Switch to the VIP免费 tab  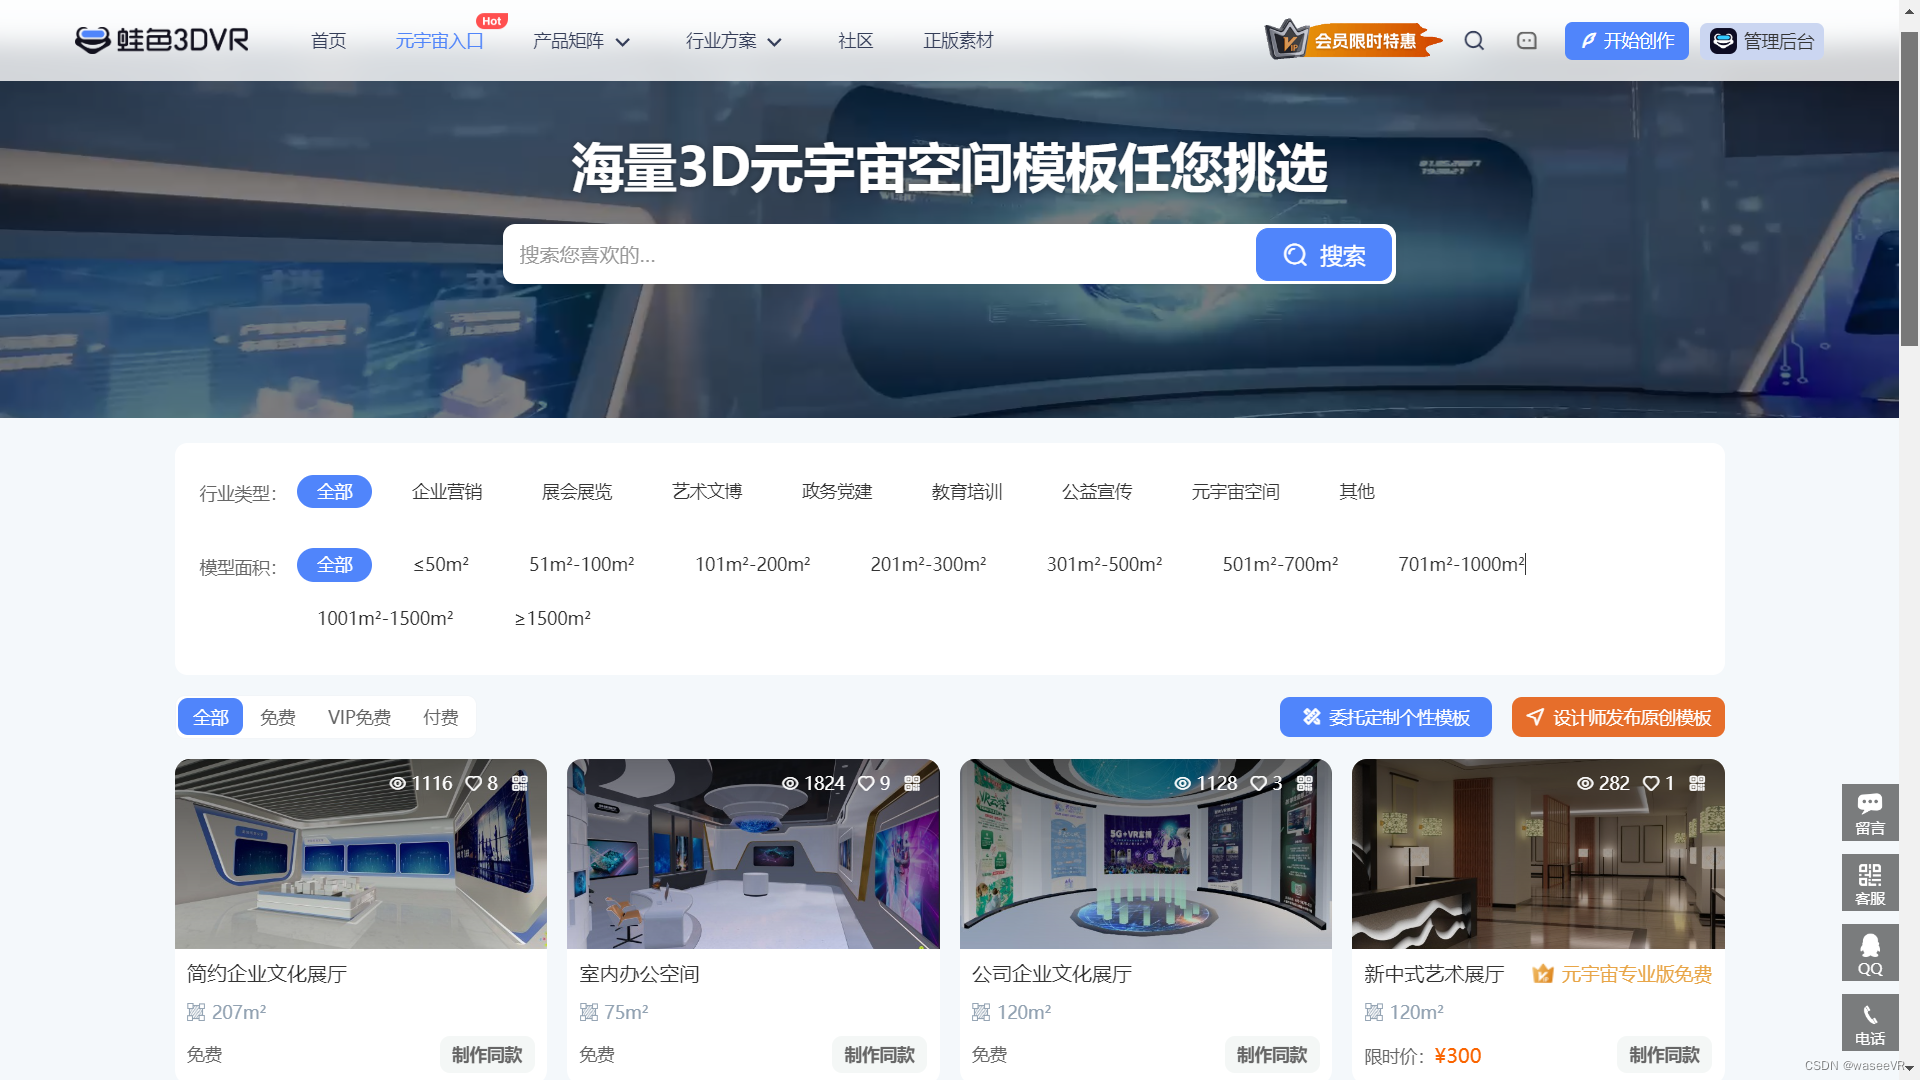[x=359, y=718]
